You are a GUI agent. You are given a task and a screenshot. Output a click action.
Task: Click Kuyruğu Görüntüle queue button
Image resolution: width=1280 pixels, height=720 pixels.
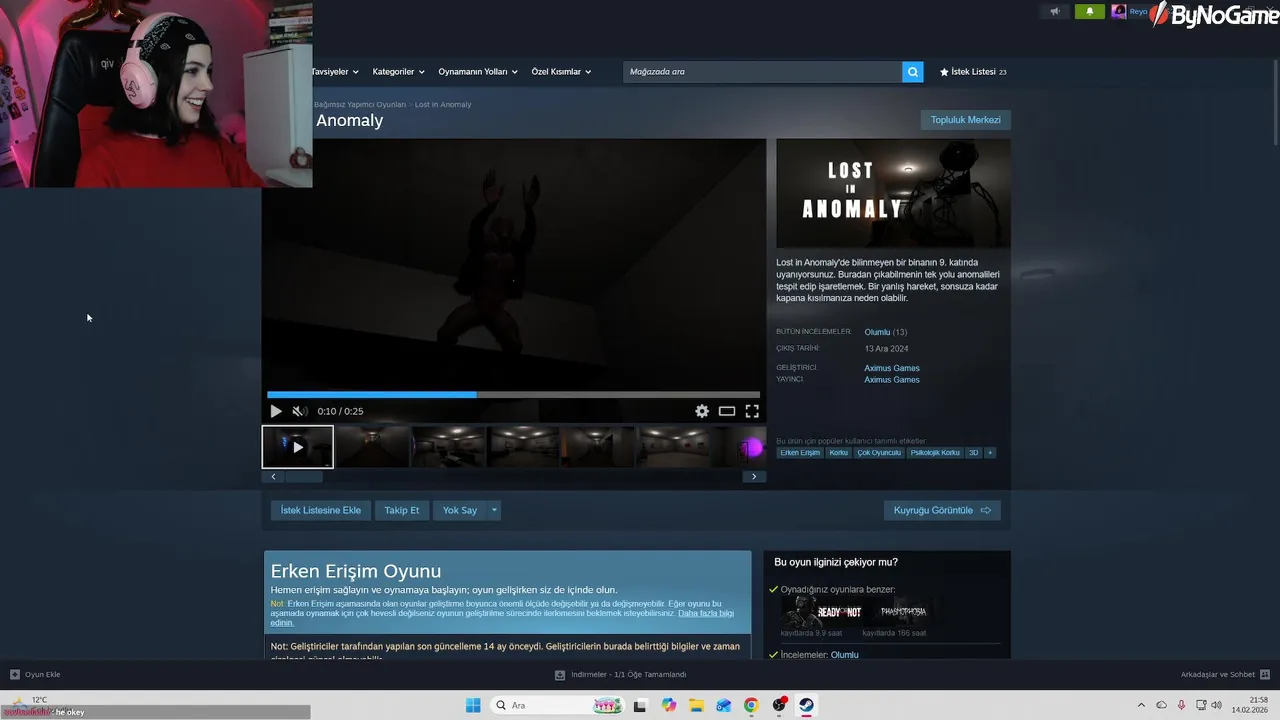[942, 510]
